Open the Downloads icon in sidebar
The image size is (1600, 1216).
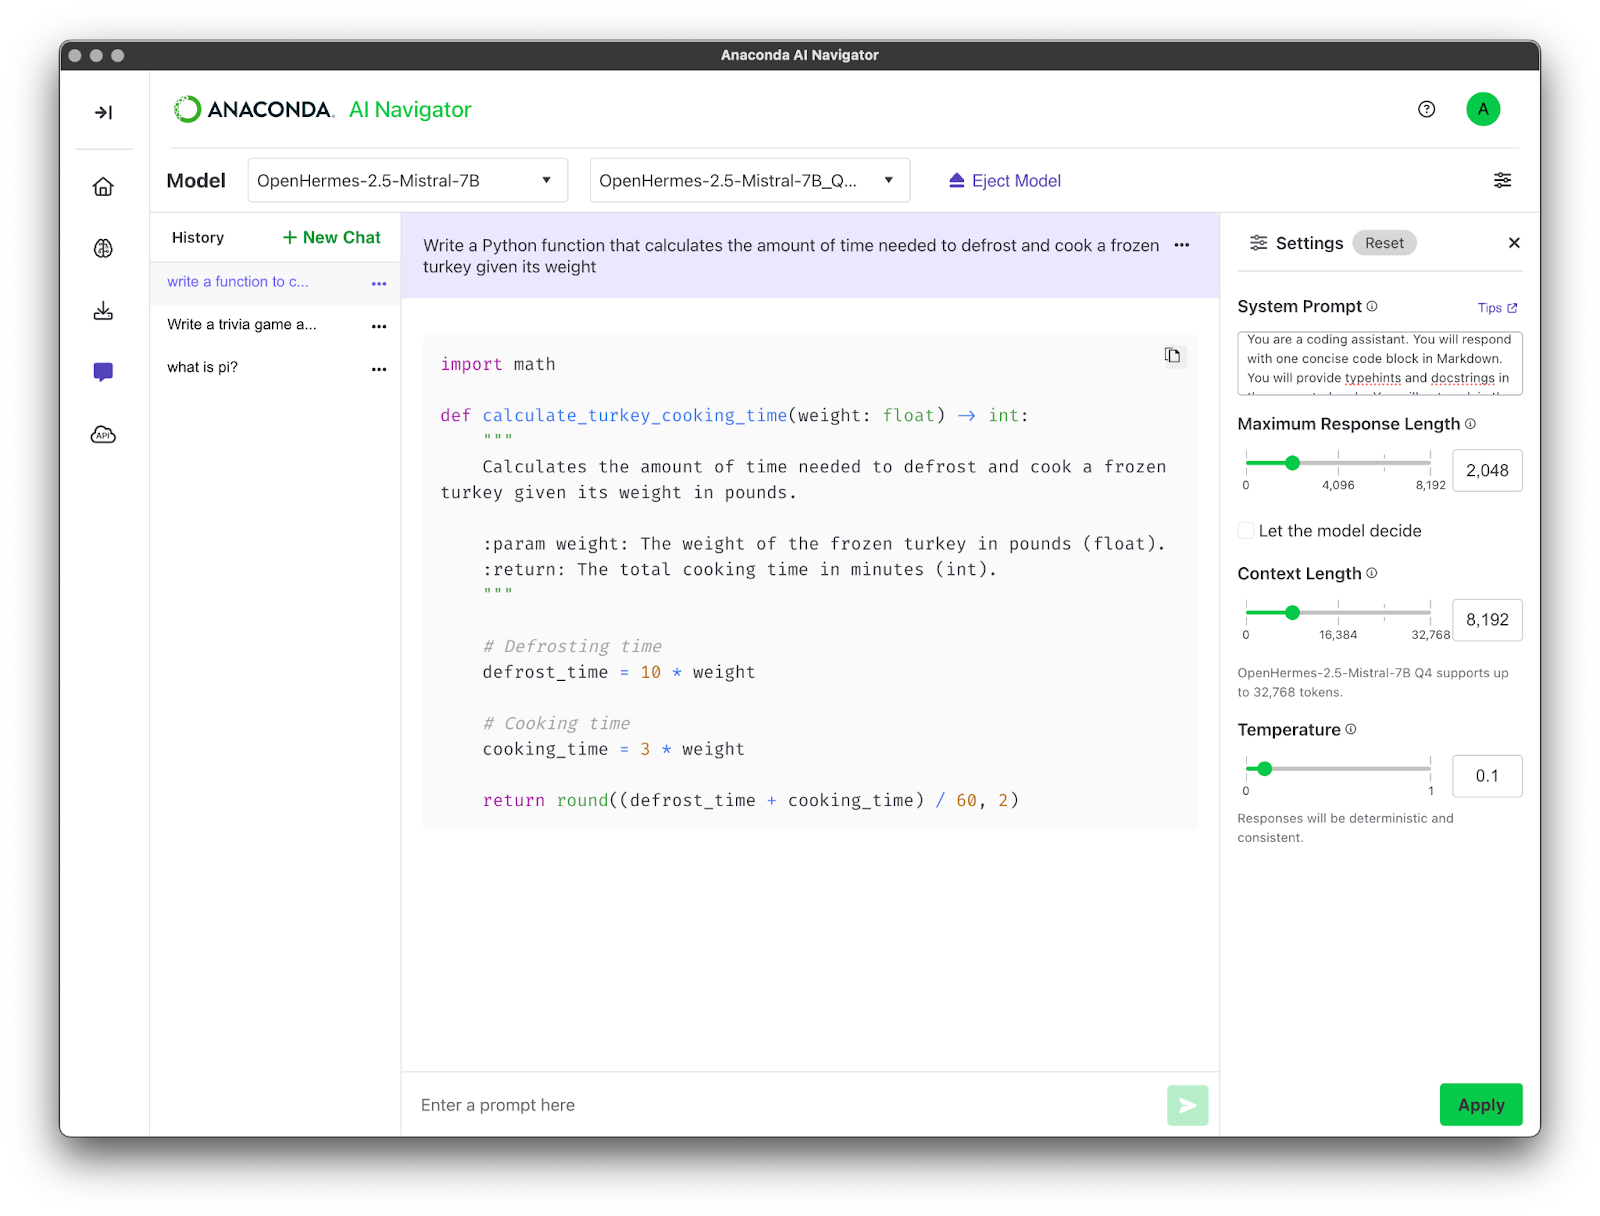(103, 311)
